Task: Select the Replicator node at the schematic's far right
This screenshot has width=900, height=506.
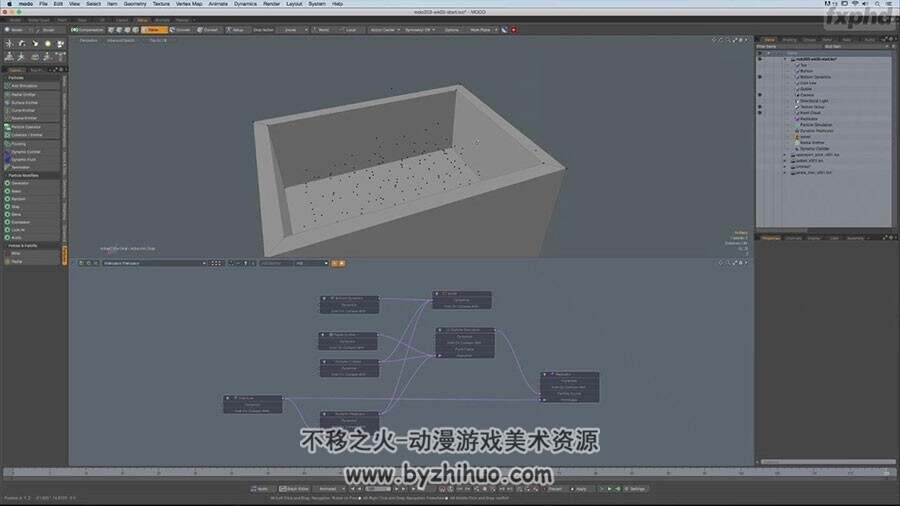Action: [x=569, y=387]
